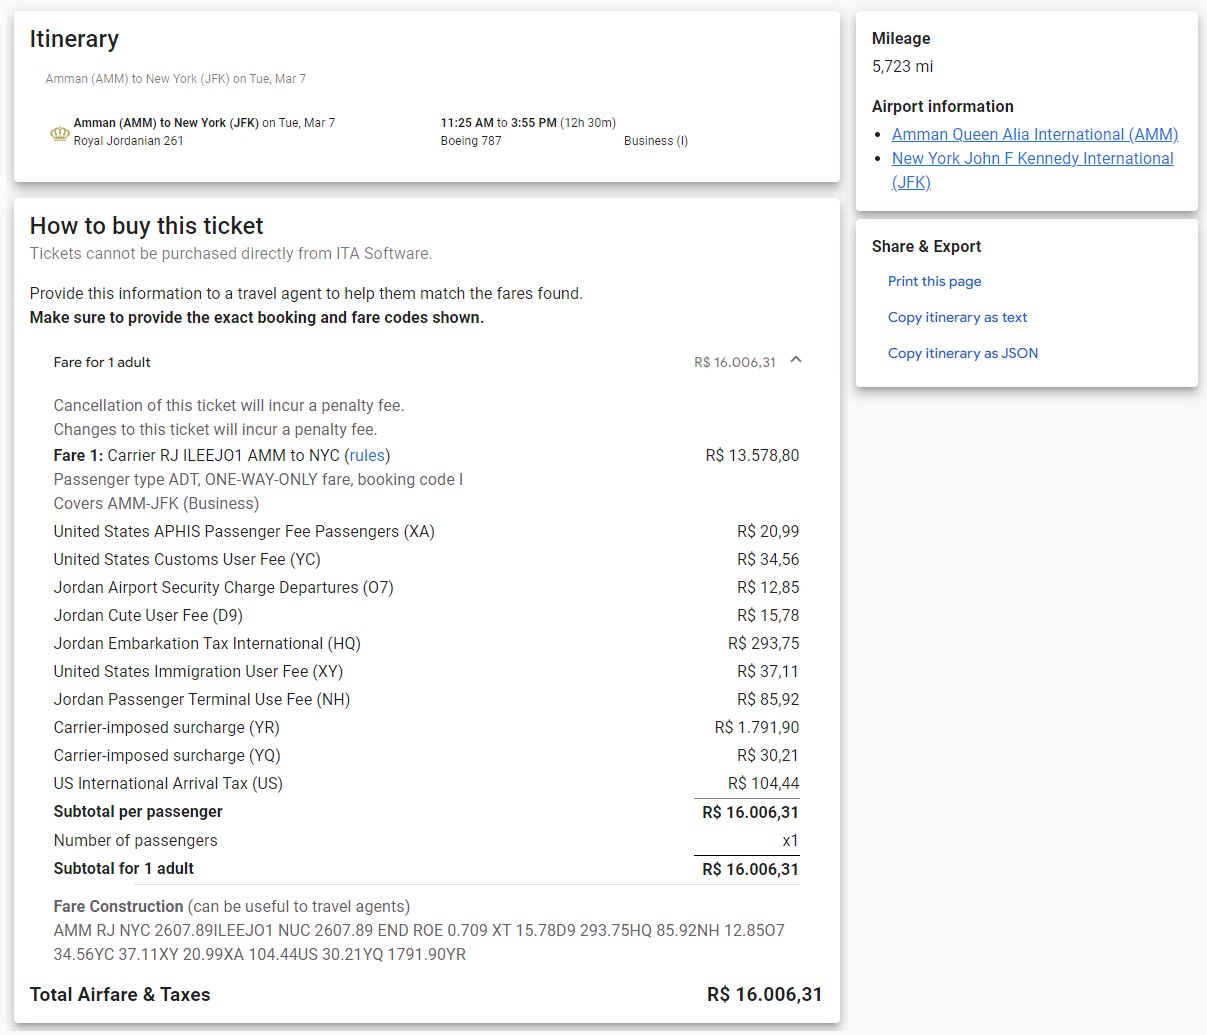This screenshot has height=1035, width=1207.
Task: Select the R$ 104,44 arrival tax amount
Action: pyautogui.click(x=764, y=783)
